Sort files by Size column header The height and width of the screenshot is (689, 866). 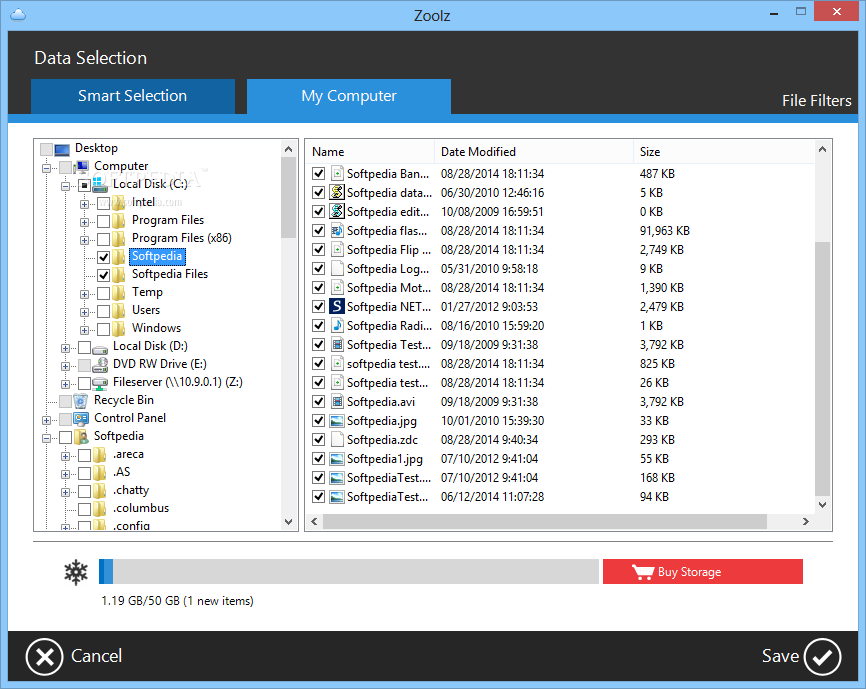coord(724,152)
